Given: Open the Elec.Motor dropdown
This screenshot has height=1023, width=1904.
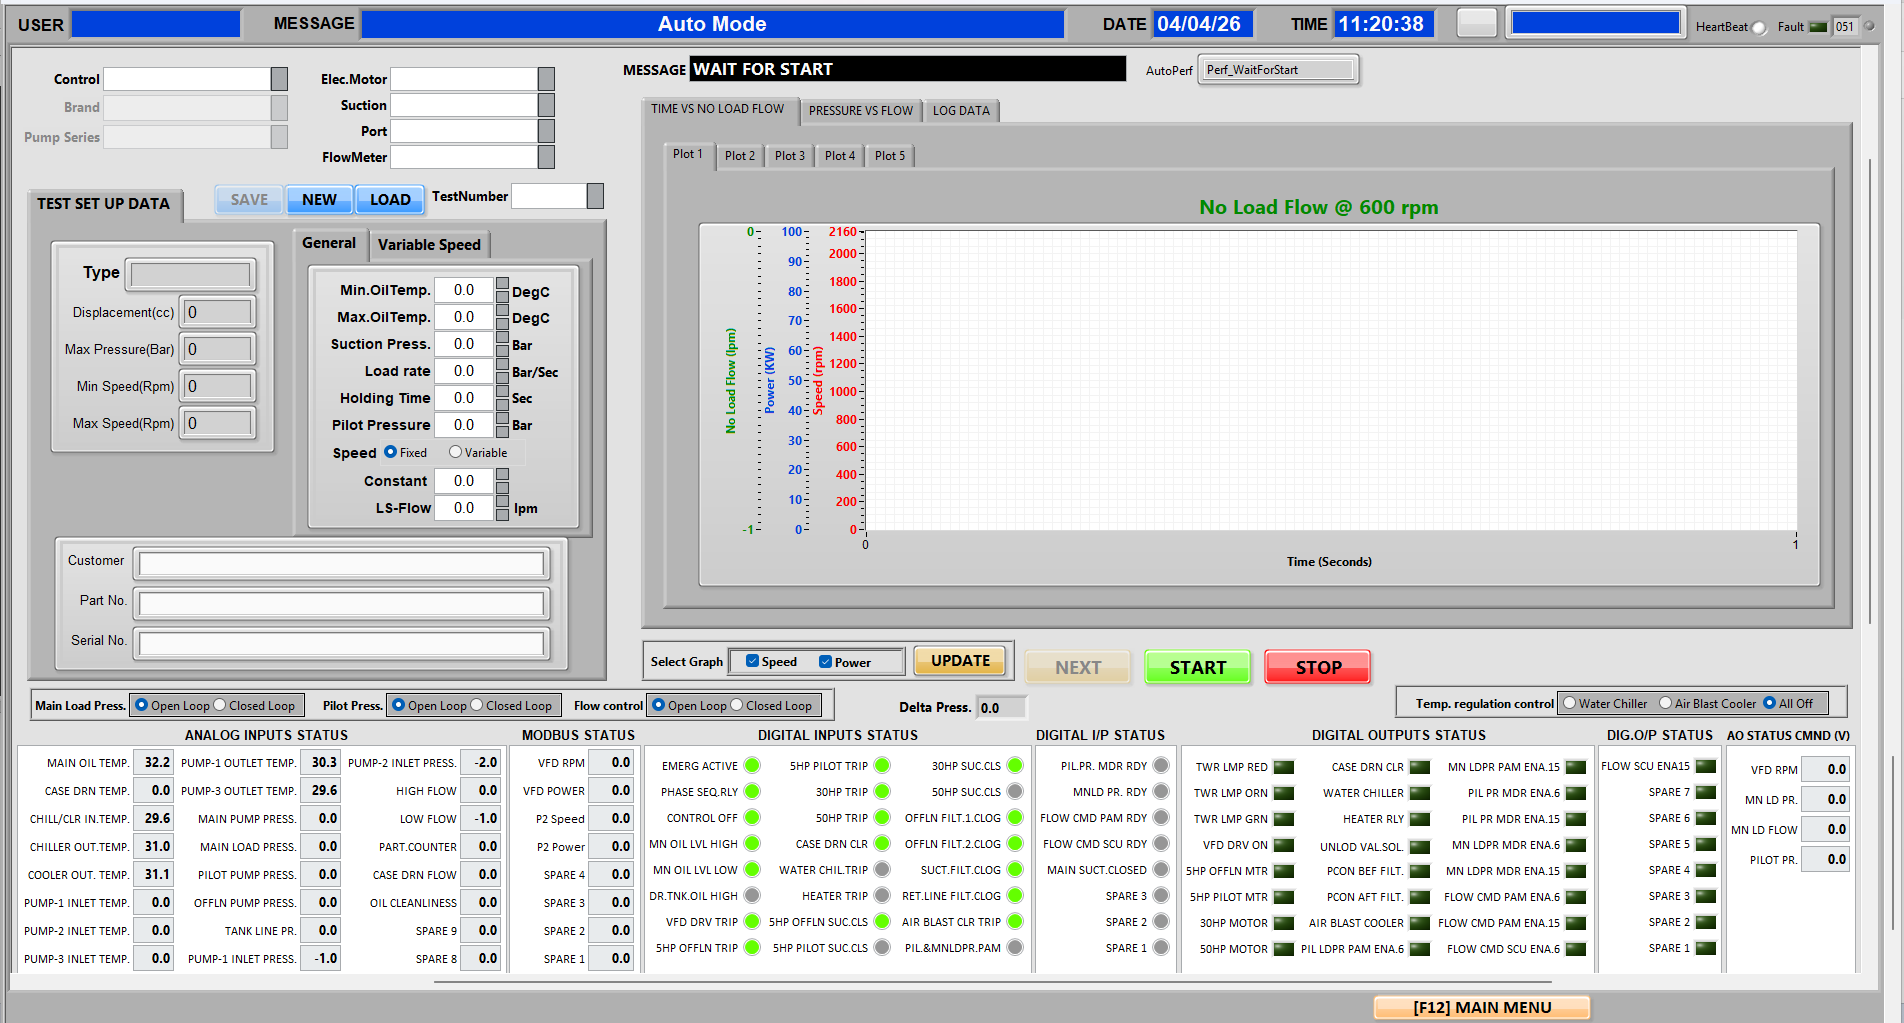Looking at the screenshot, I should 546,79.
